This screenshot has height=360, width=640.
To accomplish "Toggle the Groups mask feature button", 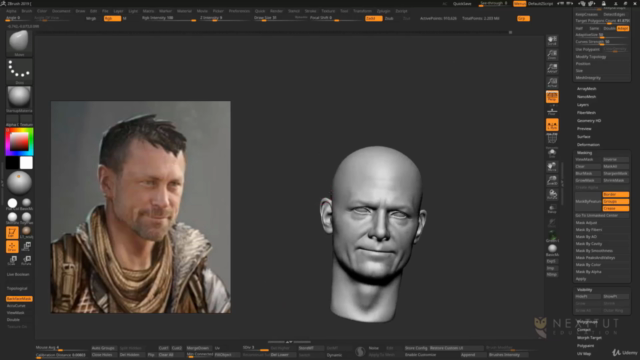I will [616, 202].
